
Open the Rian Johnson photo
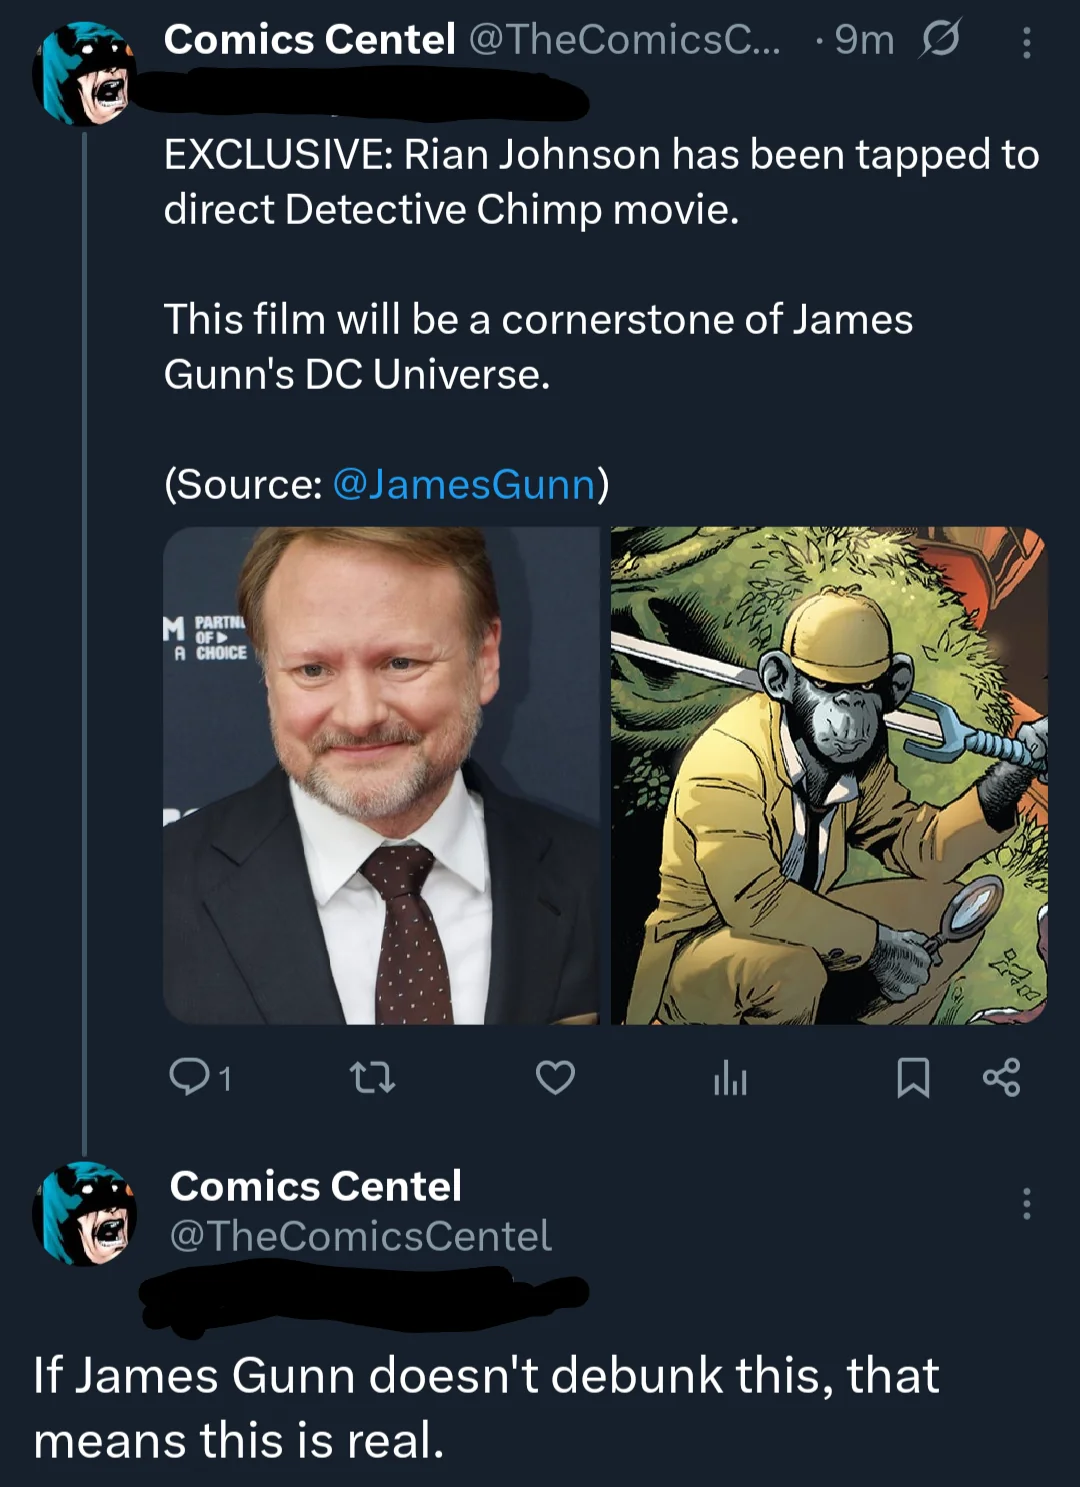pyautogui.click(x=380, y=776)
